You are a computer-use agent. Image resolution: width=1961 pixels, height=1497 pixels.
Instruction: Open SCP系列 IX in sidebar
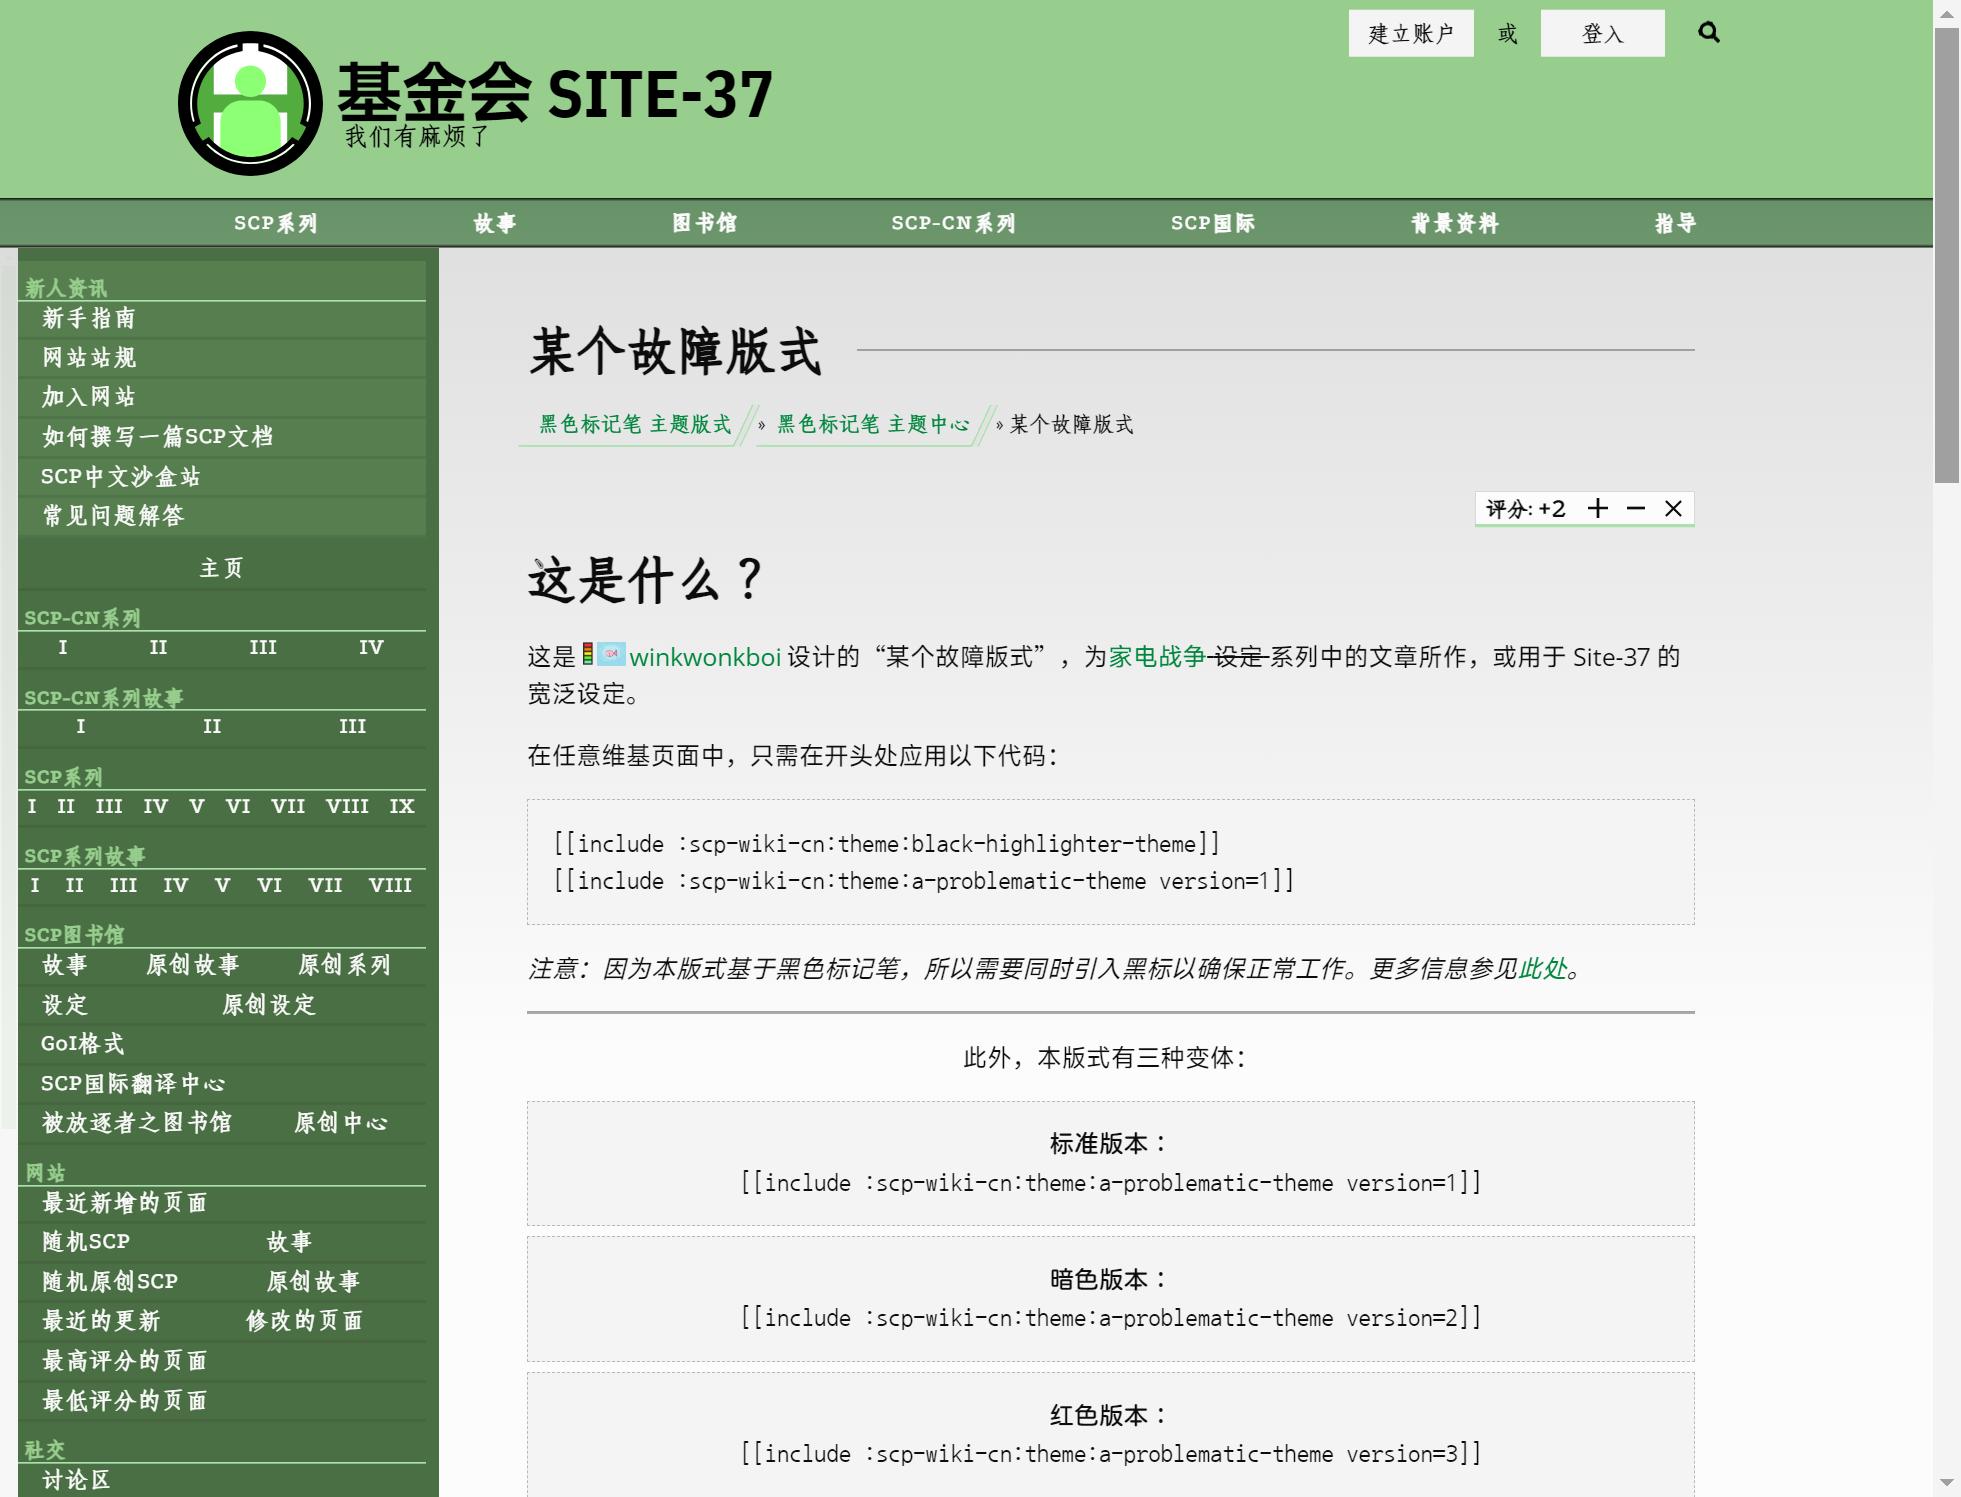point(401,806)
